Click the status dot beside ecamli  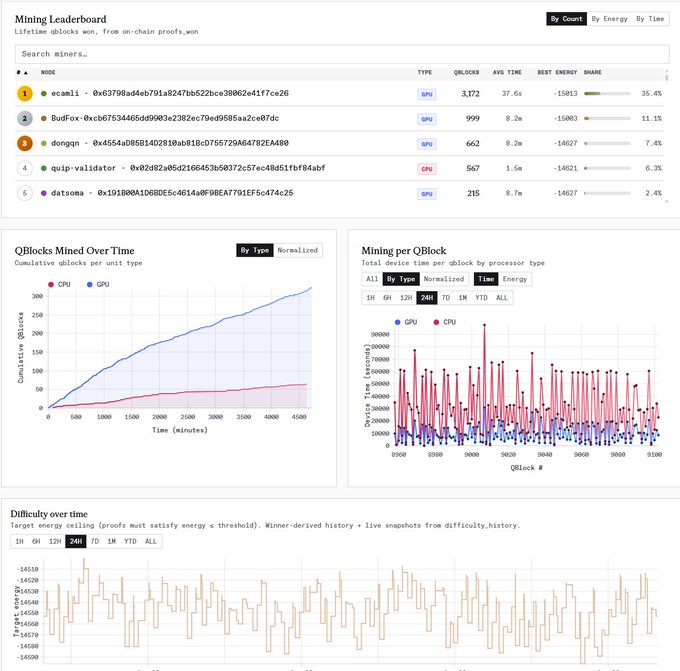tap(43, 93)
